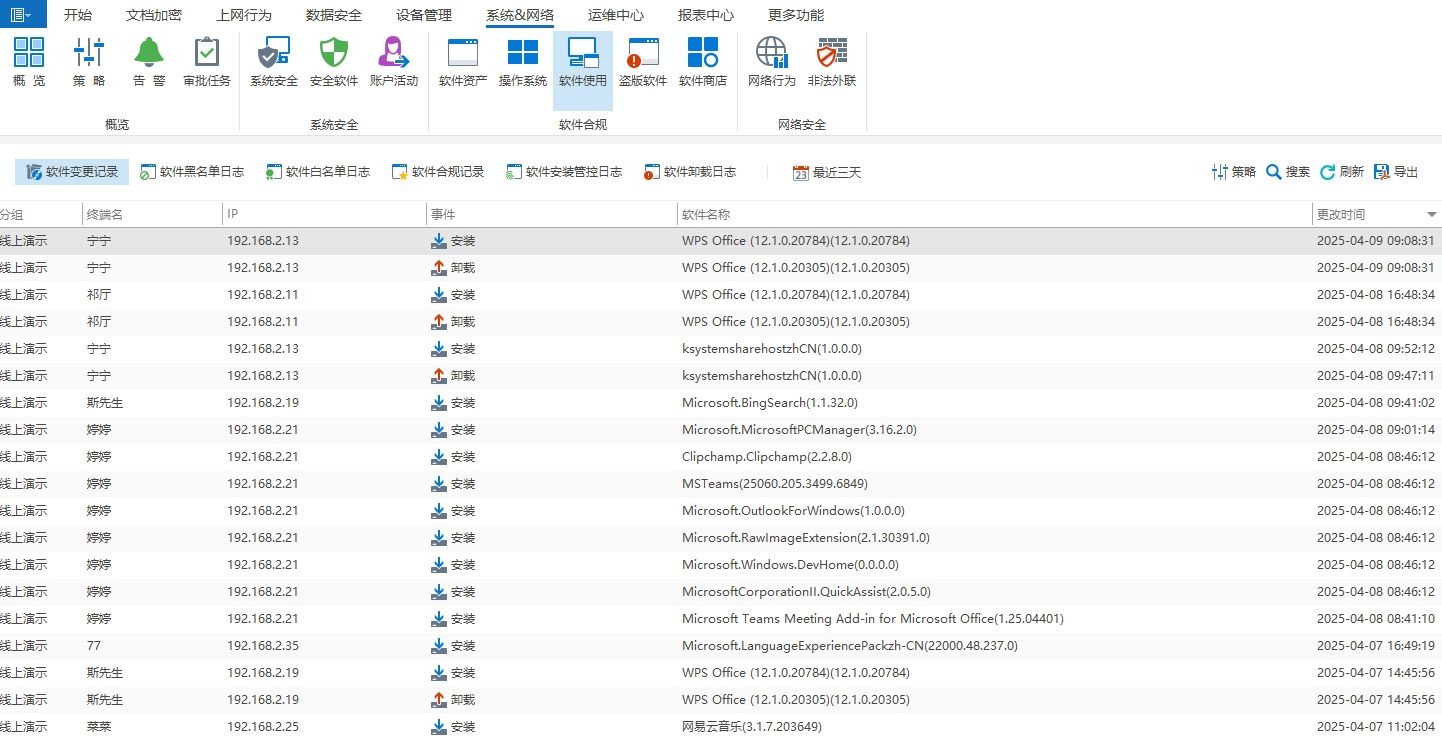Click the timestamp 2025-04-08 09:01:14
This screenshot has width=1442, height=736.
1376,430
